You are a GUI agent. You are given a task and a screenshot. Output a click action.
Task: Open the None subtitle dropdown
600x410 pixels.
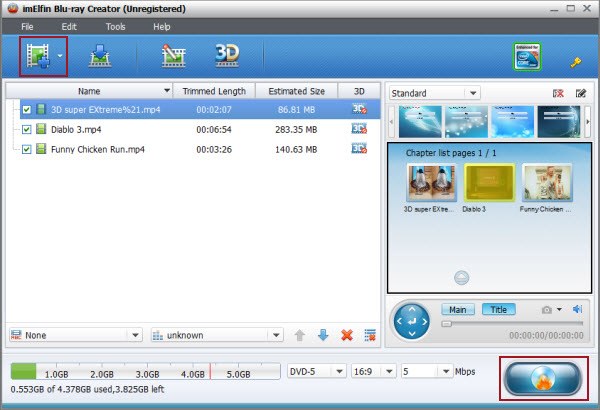tap(135, 335)
